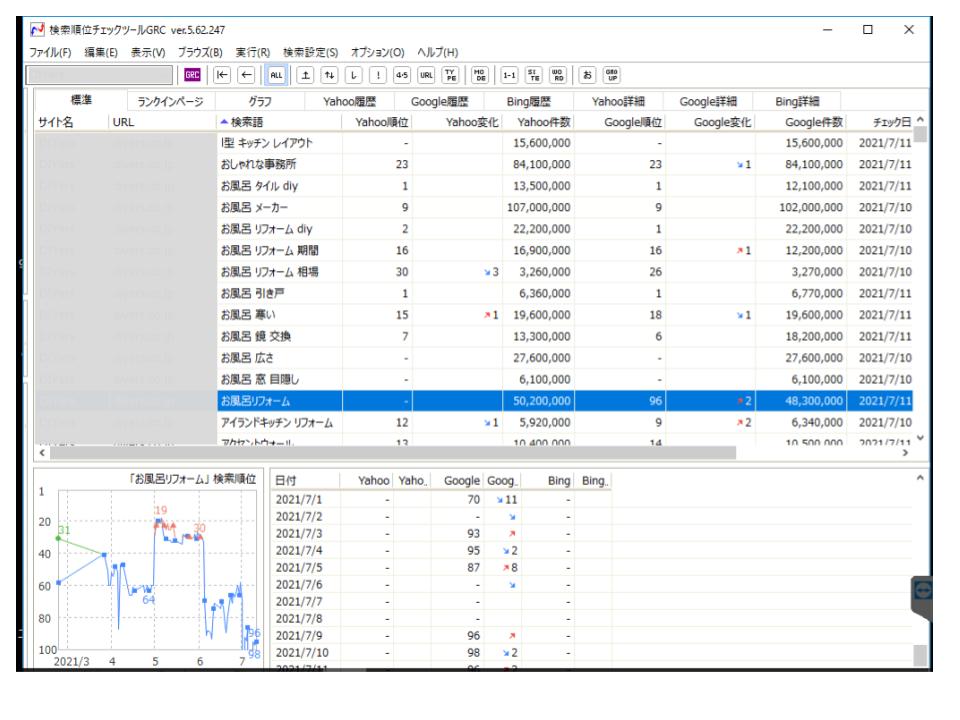Toggle the ALL filter toolbar button
This screenshot has width=960, height=720.
pos(276,75)
